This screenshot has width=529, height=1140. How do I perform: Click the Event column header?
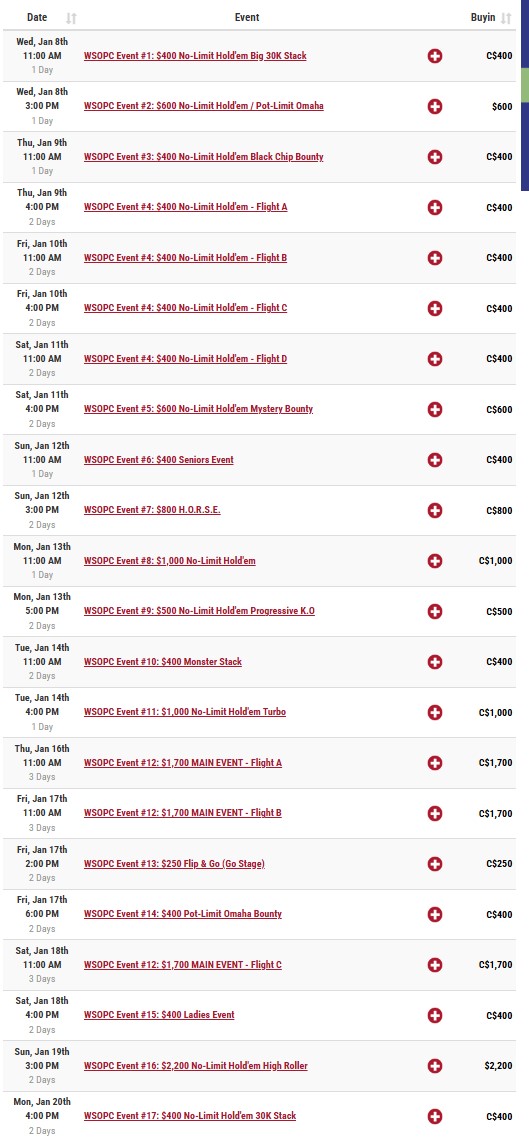[x=247, y=17]
